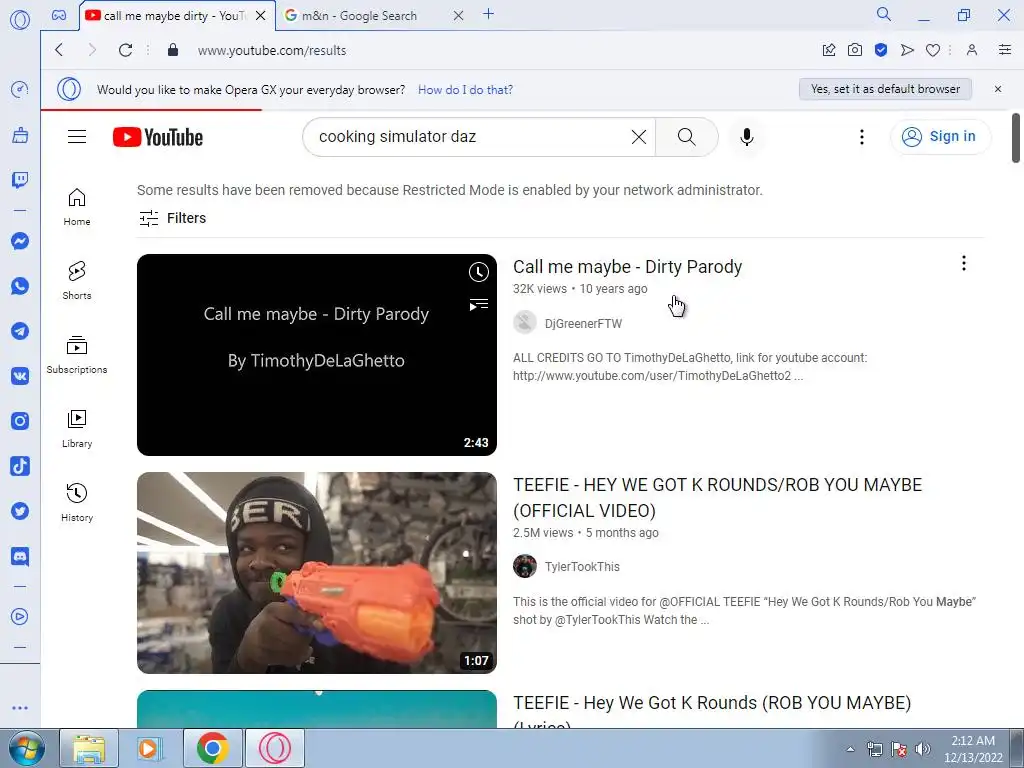Image resolution: width=1024 pixels, height=768 pixels.
Task: Open DjGreenerFTW channel
Action: (583, 323)
